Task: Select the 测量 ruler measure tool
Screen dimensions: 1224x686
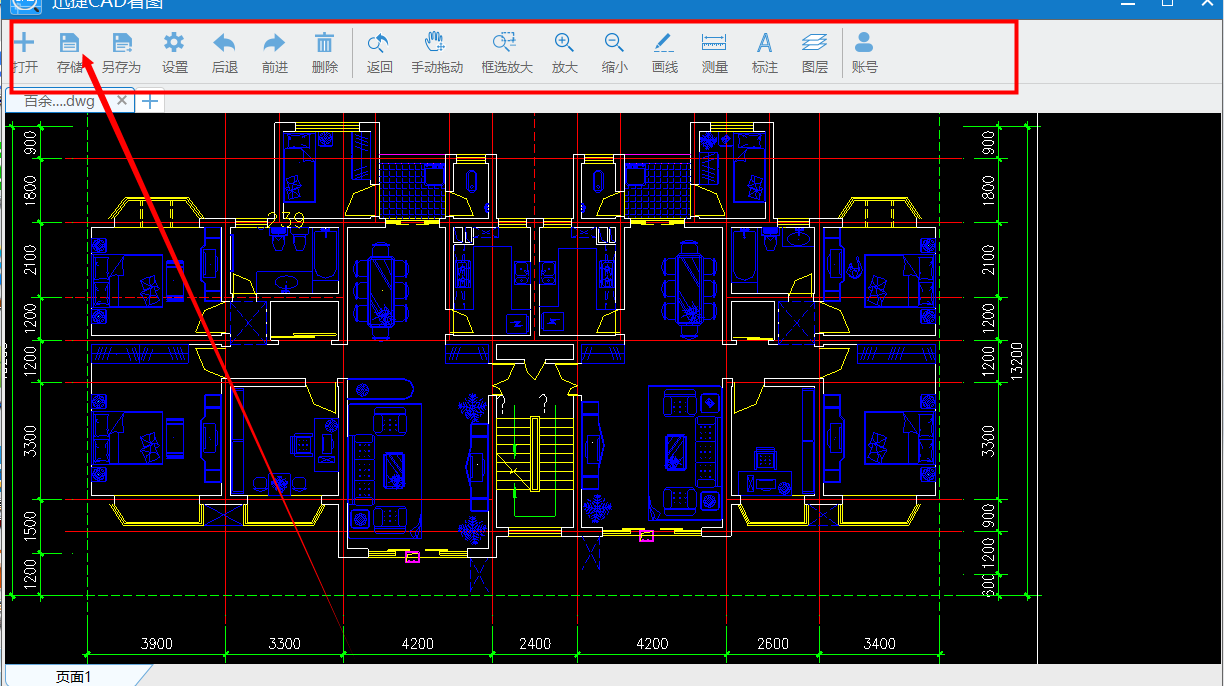Action: point(714,53)
